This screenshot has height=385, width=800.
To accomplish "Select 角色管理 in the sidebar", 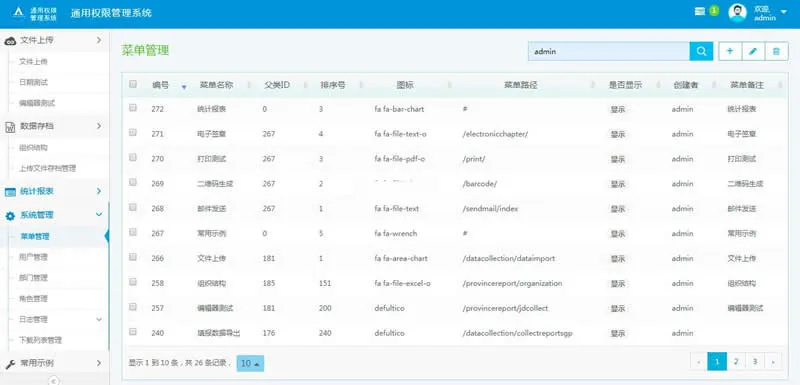I will click(x=34, y=299).
